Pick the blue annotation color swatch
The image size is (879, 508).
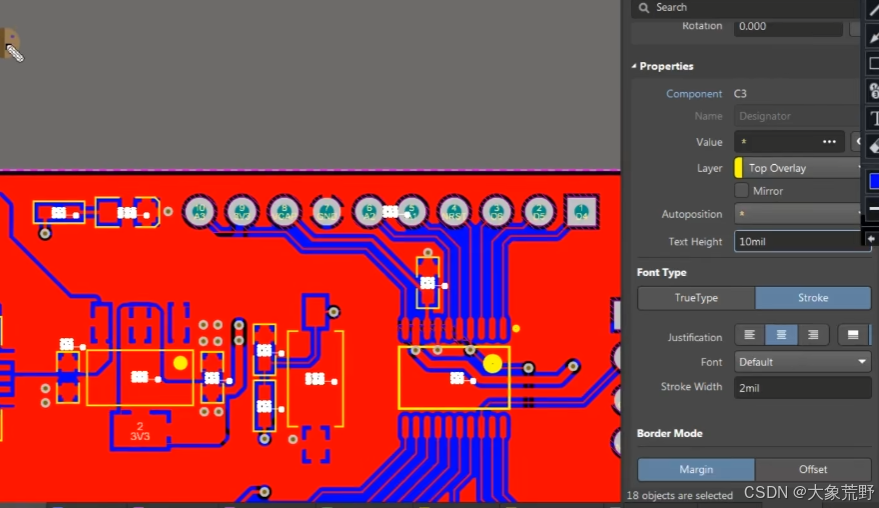pos(874,181)
